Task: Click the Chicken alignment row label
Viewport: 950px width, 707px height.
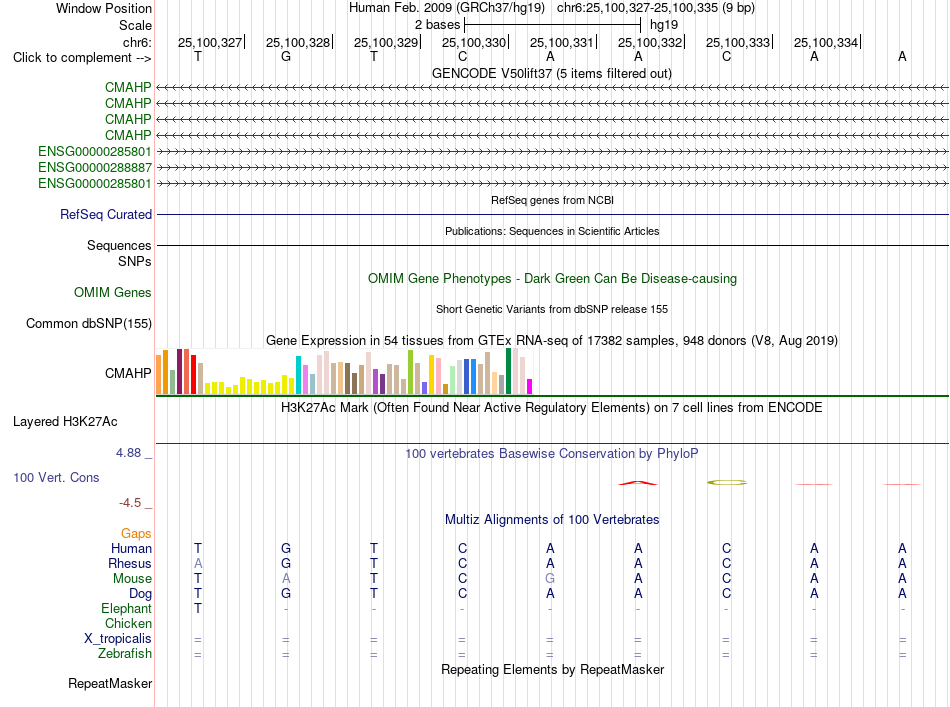Action: point(128,623)
